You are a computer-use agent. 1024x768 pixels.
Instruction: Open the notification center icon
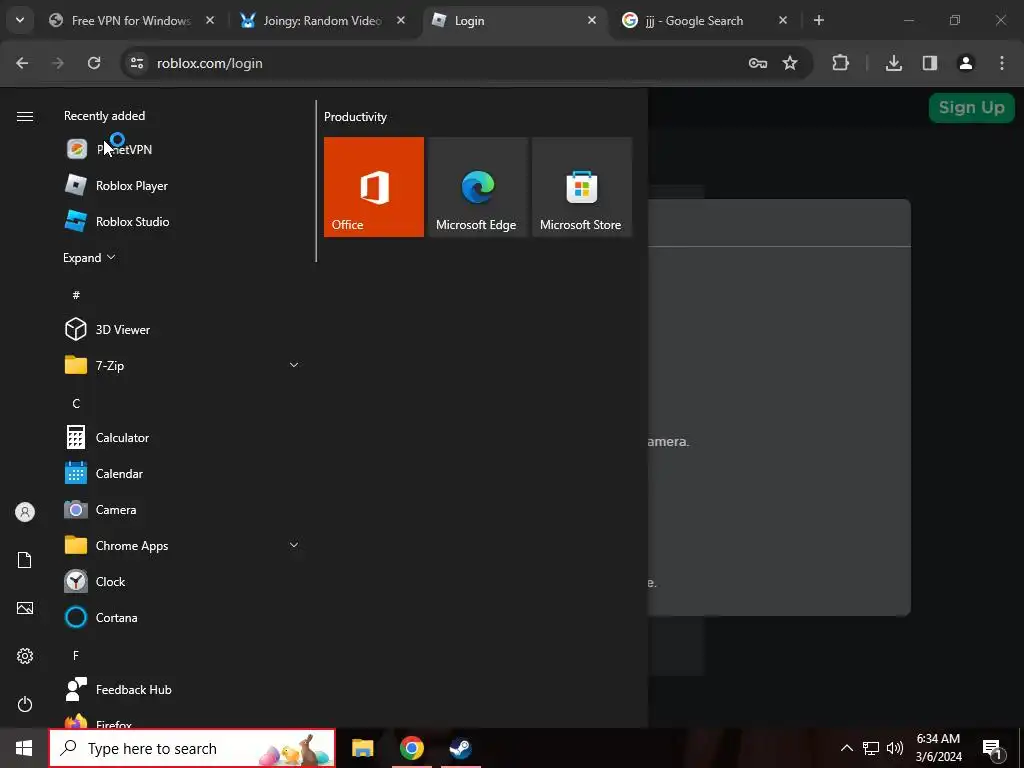[x=992, y=750]
